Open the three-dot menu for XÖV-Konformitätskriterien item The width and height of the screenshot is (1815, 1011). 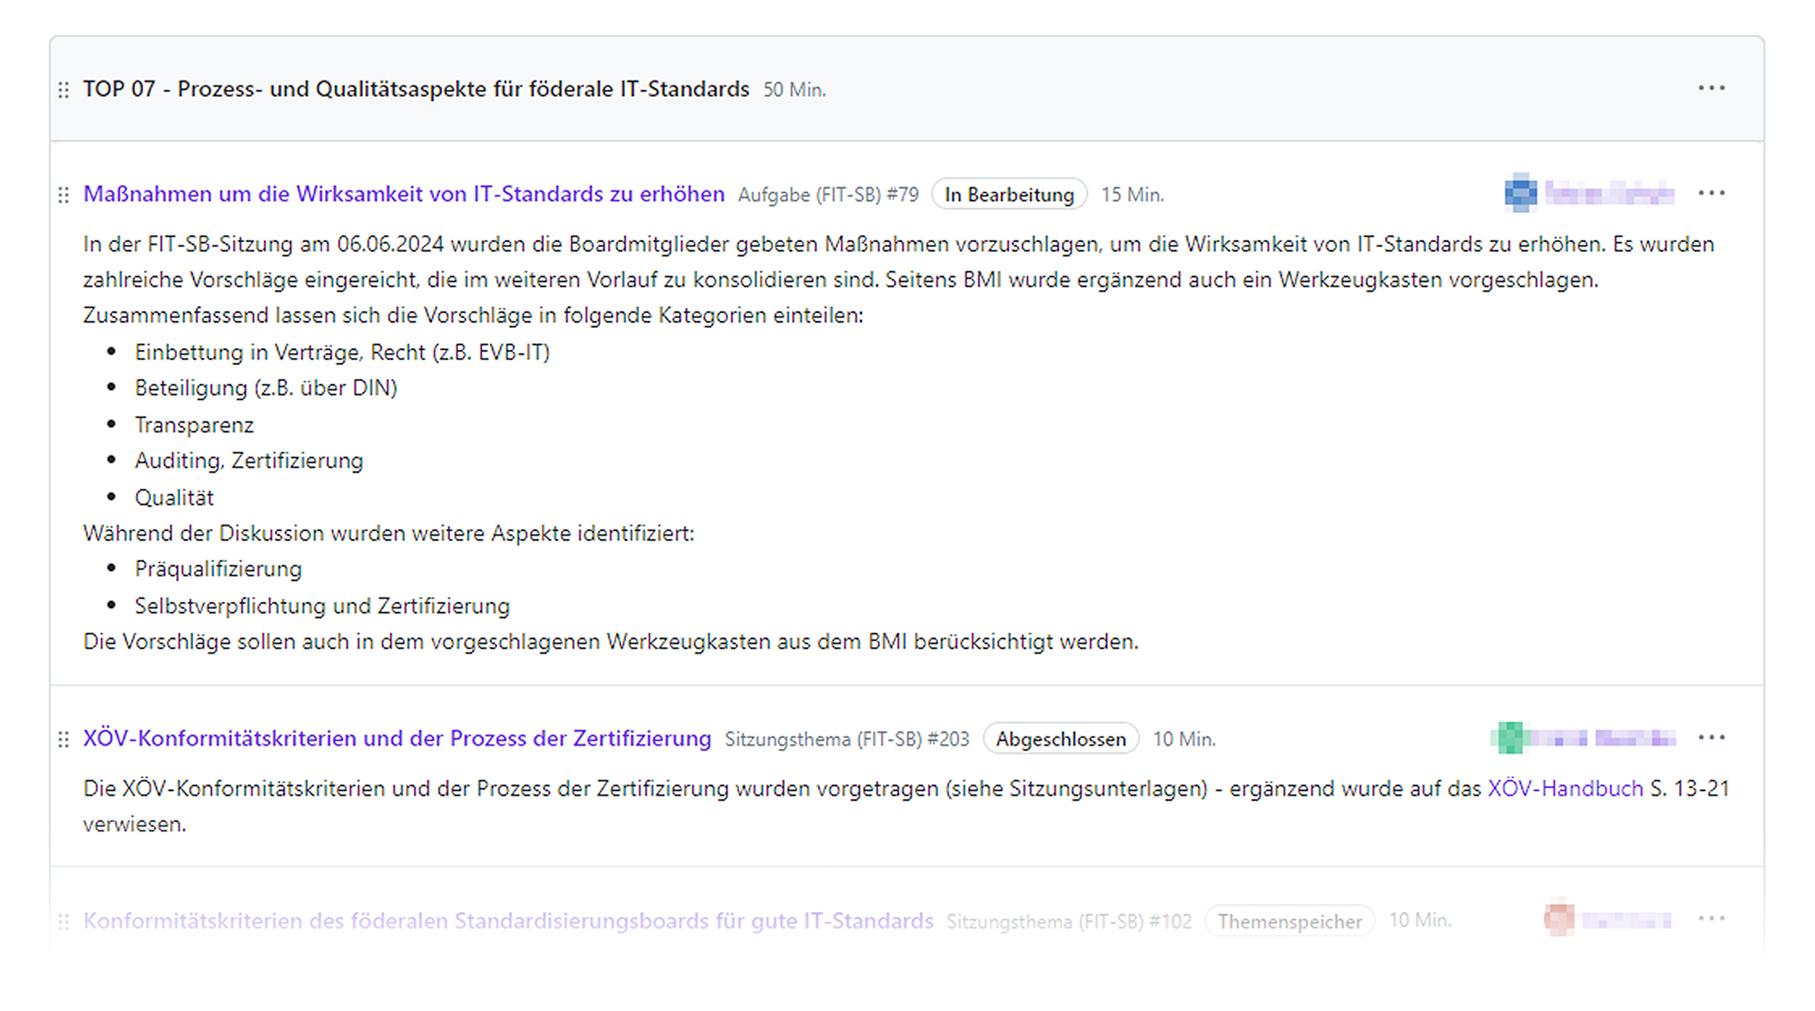[1710, 738]
